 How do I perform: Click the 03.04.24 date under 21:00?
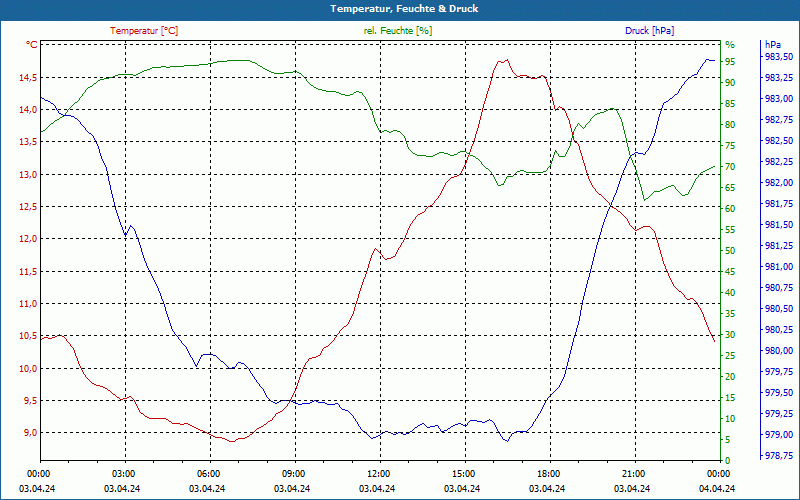632,488
